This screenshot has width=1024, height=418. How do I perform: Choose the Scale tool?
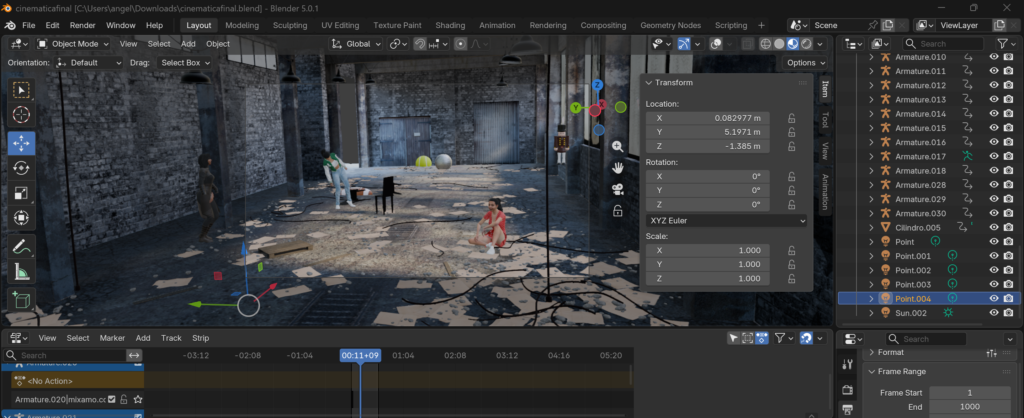tap(21, 193)
